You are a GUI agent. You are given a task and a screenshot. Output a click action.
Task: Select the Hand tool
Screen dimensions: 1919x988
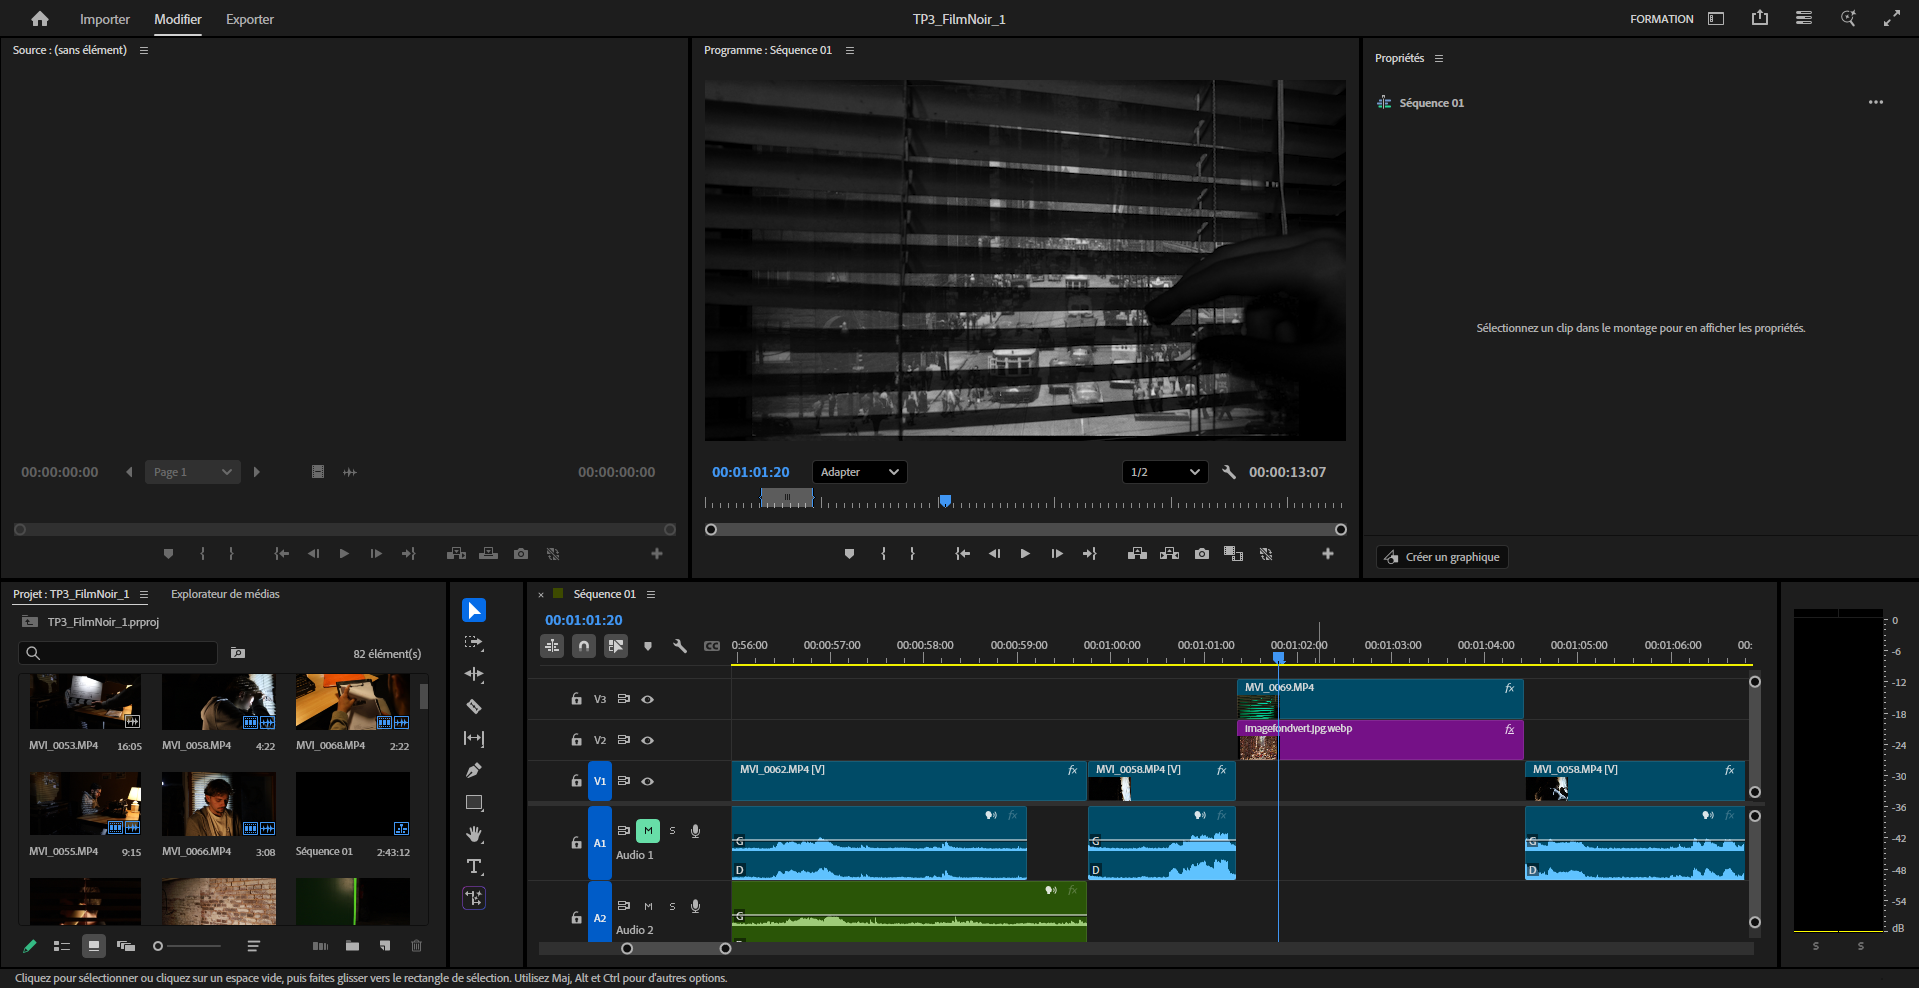[x=474, y=835]
